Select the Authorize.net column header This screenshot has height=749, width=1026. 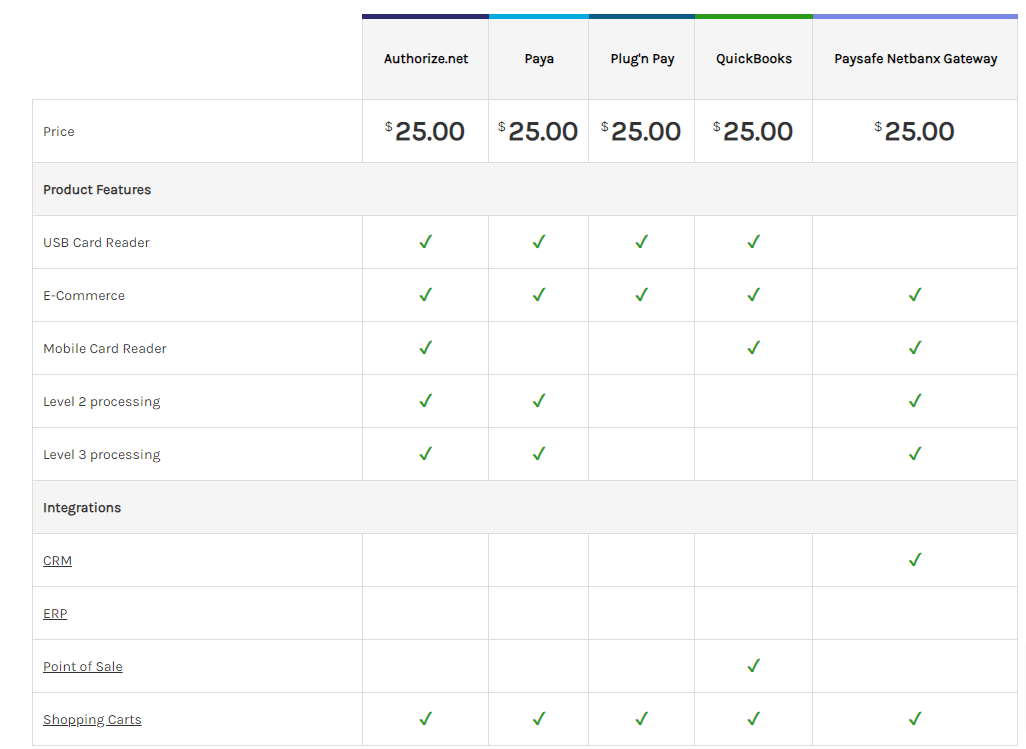pyautogui.click(x=426, y=59)
